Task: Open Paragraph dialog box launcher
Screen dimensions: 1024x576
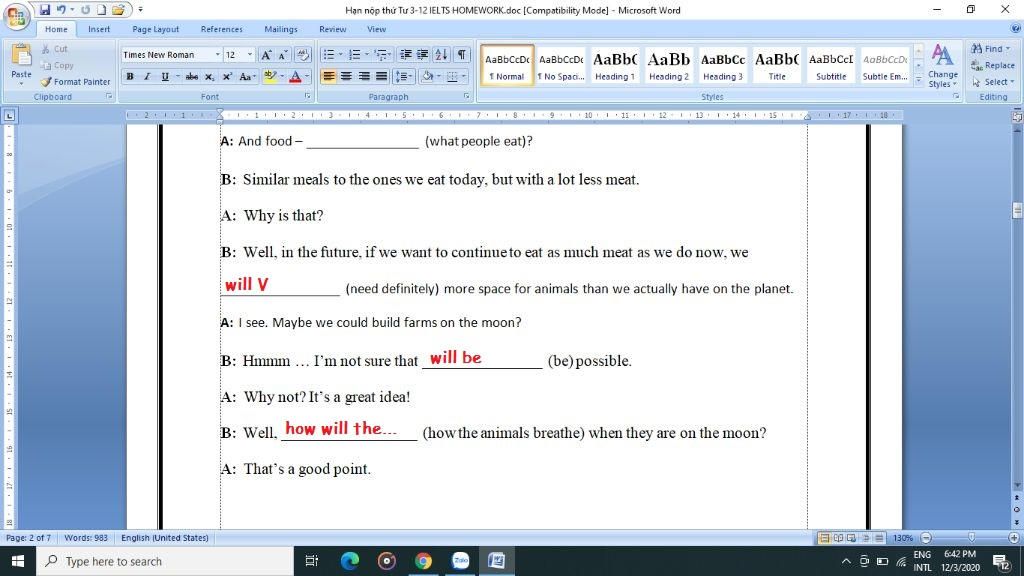Action: tap(466, 96)
